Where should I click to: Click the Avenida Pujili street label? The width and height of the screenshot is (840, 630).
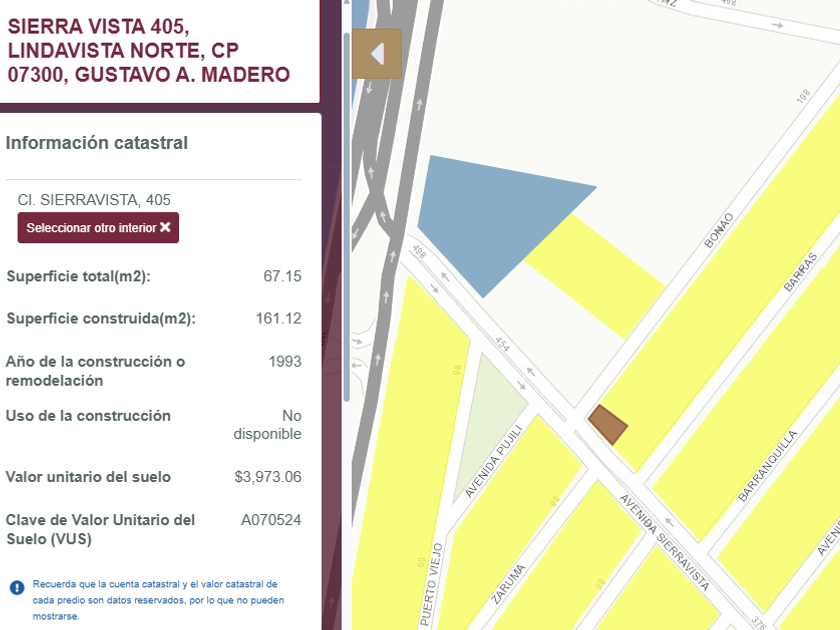point(493,461)
